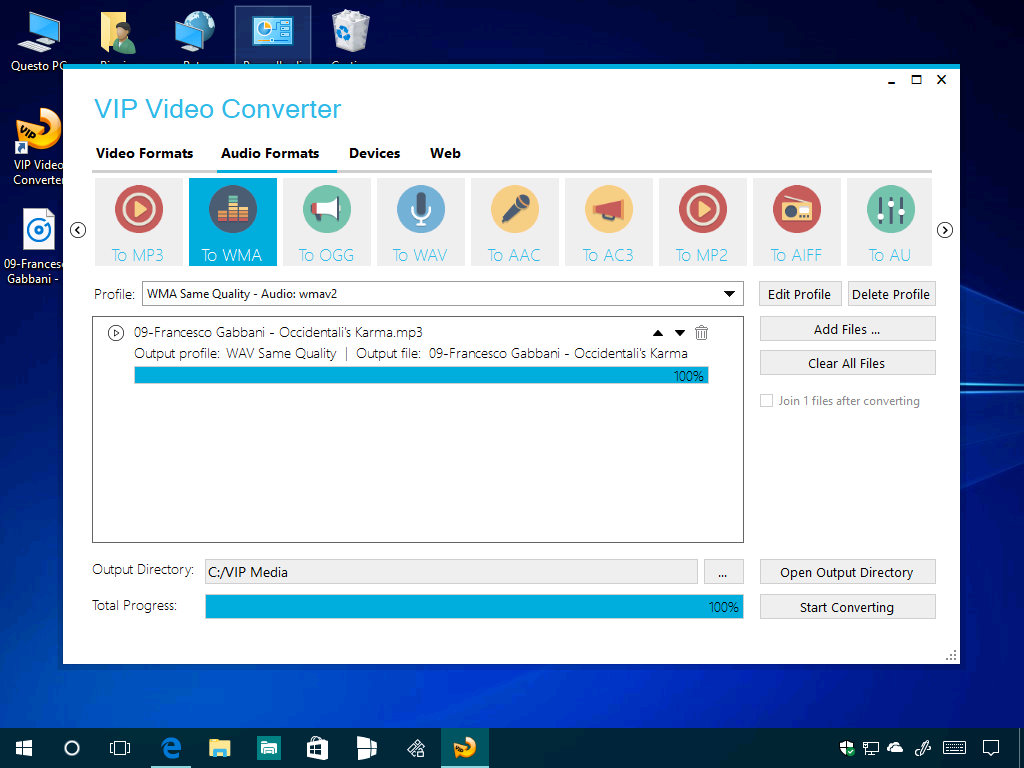The image size is (1024, 768).
Task: Select the To MP2 format icon
Action: [703, 221]
